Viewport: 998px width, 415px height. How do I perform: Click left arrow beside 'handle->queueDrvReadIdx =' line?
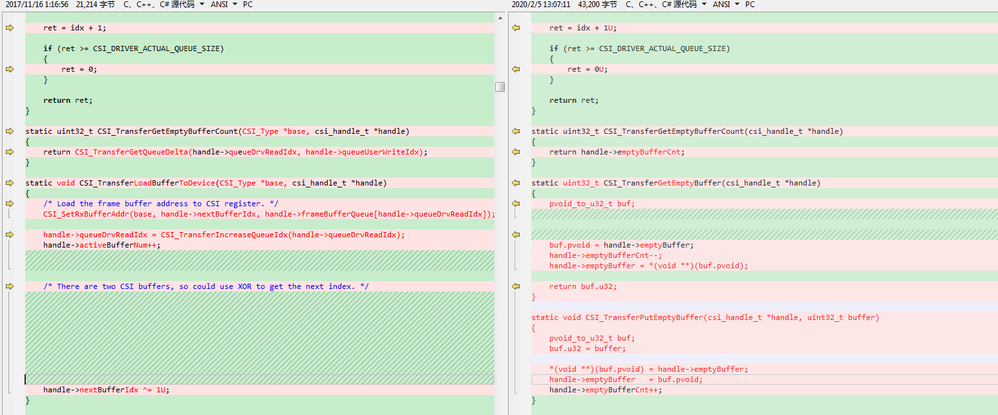[9, 235]
